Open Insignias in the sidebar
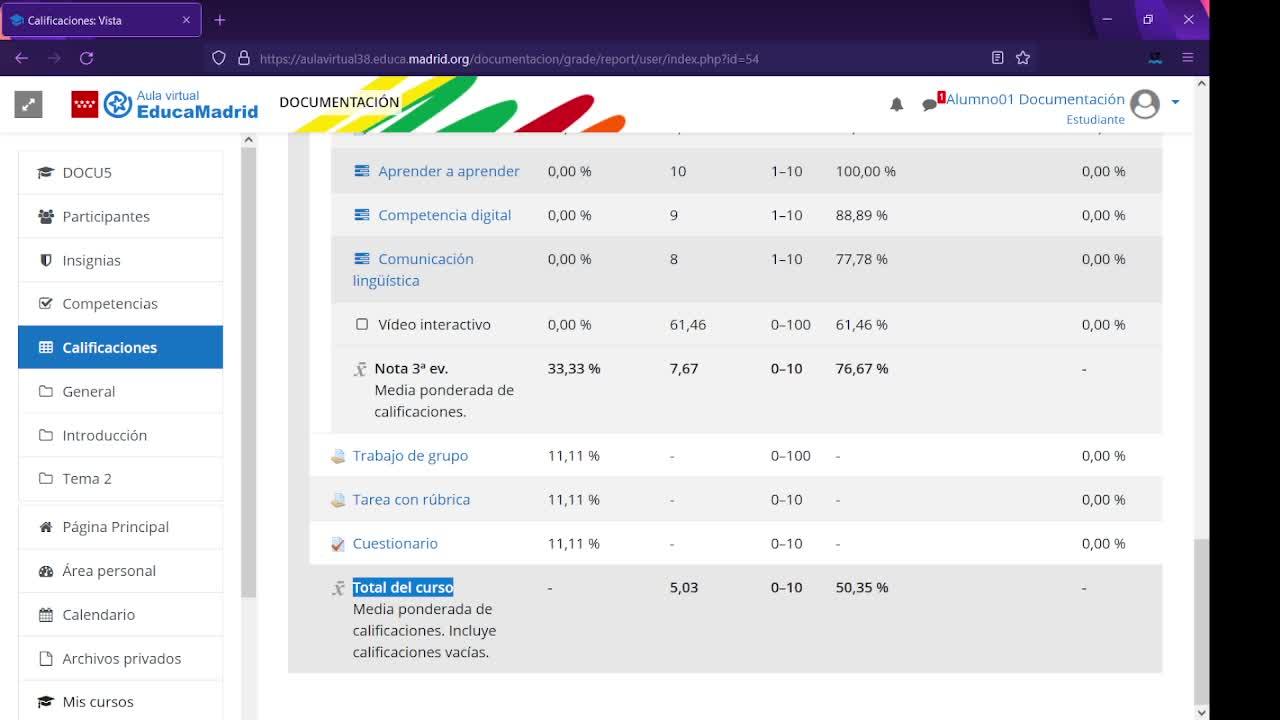 [x=120, y=260]
